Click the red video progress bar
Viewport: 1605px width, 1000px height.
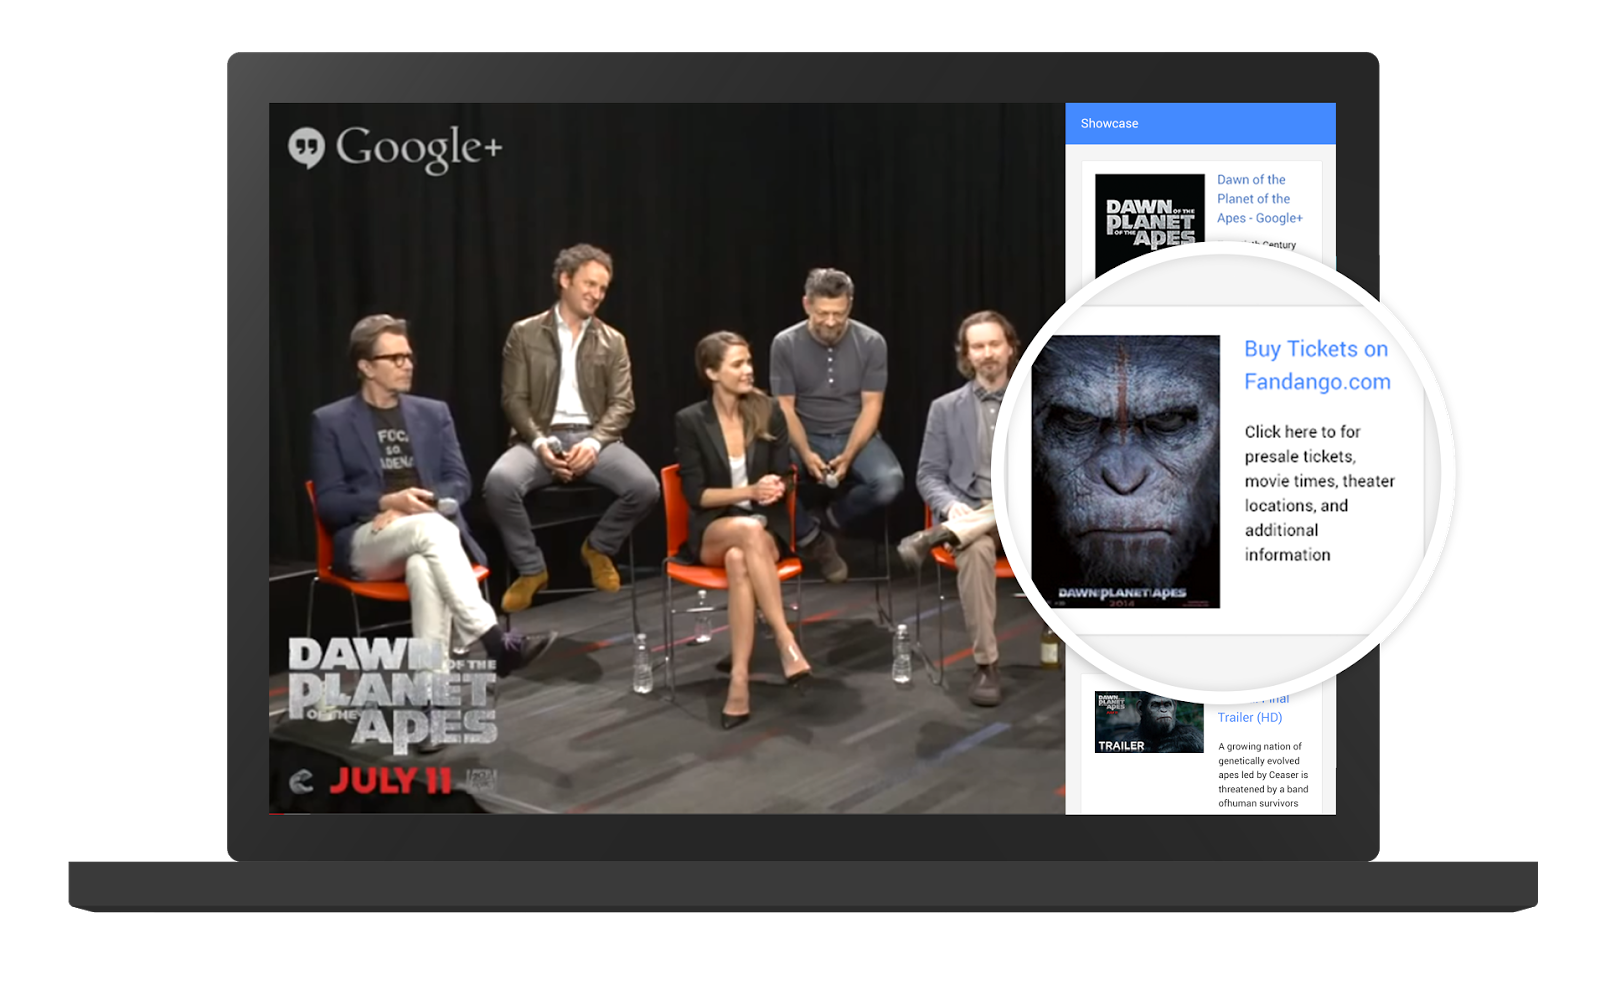point(277,813)
